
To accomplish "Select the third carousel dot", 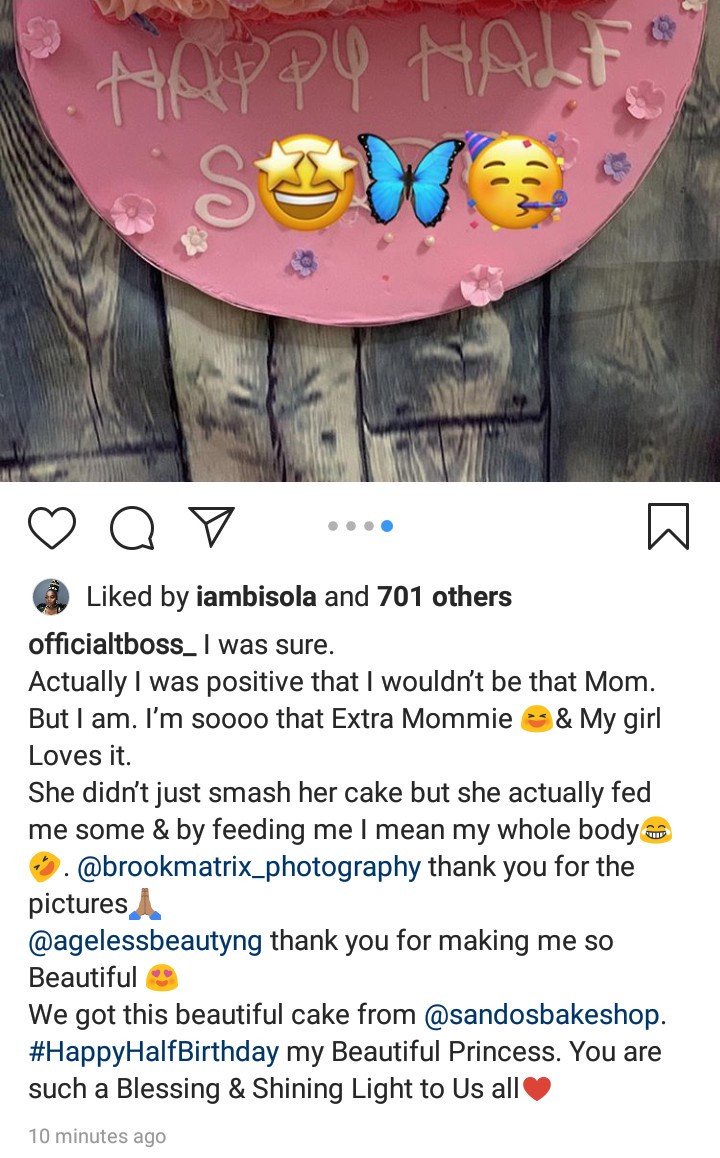I will click(369, 526).
